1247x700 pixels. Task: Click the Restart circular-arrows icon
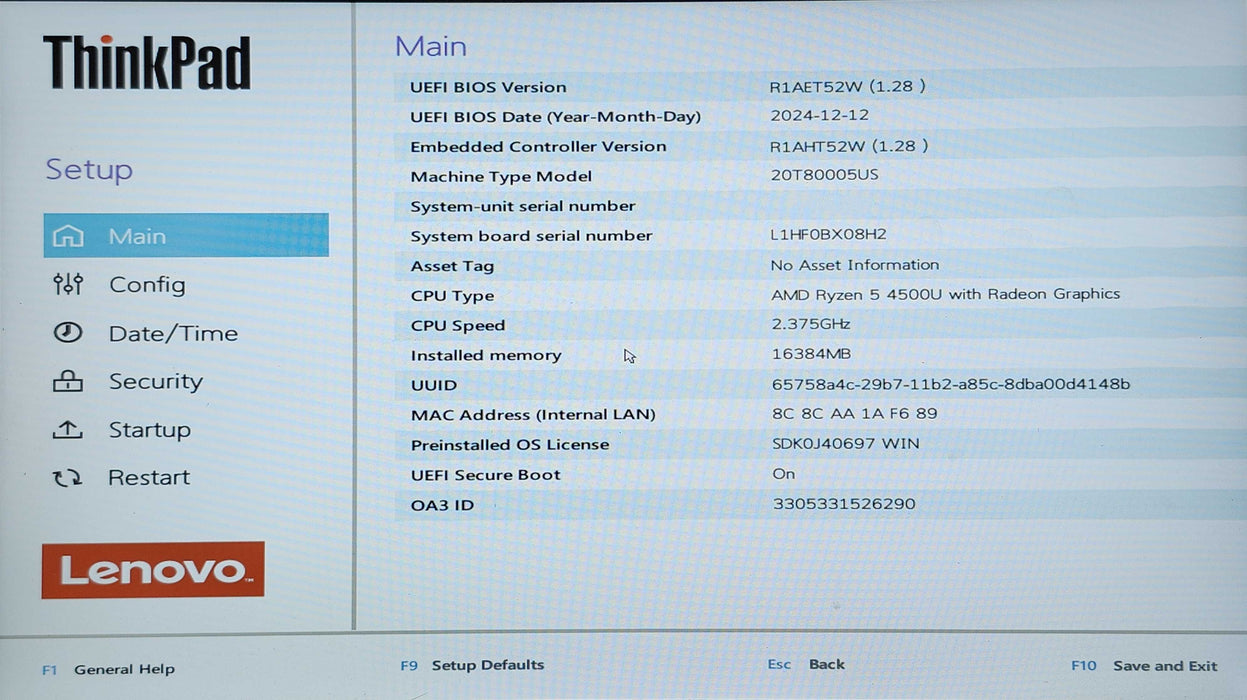(x=68, y=477)
